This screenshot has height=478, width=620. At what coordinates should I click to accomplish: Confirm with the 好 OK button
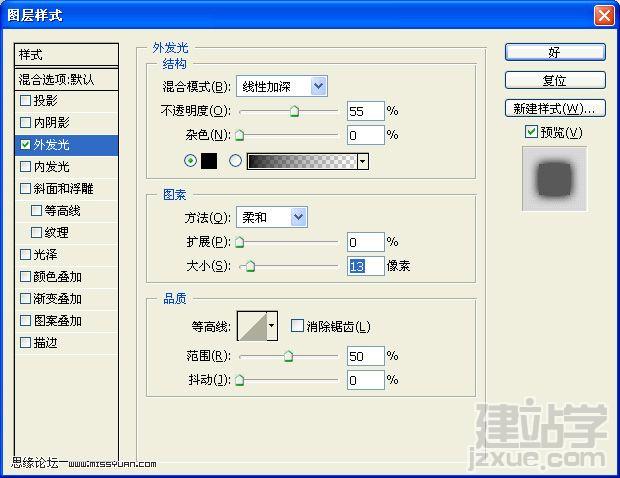(x=555, y=52)
